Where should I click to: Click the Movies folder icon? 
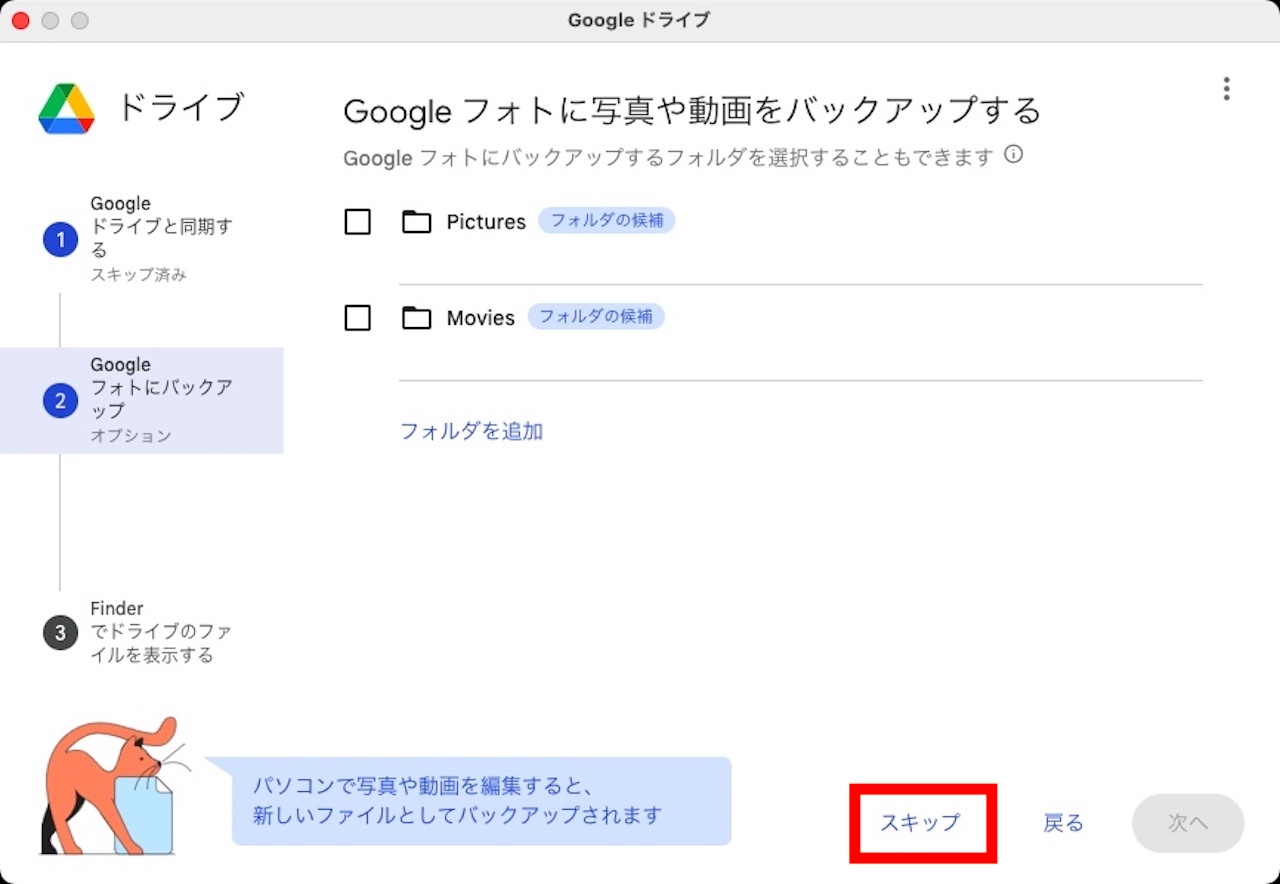click(x=416, y=318)
